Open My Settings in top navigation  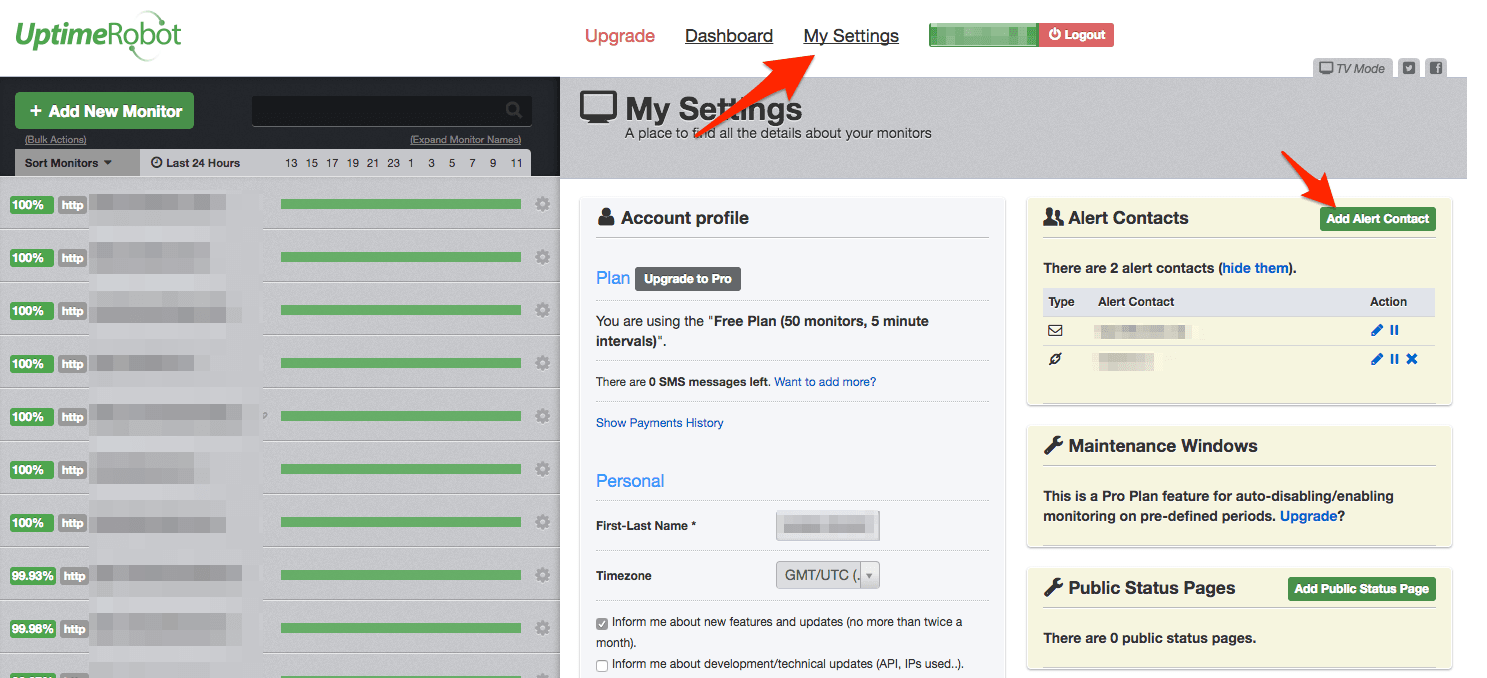851,36
